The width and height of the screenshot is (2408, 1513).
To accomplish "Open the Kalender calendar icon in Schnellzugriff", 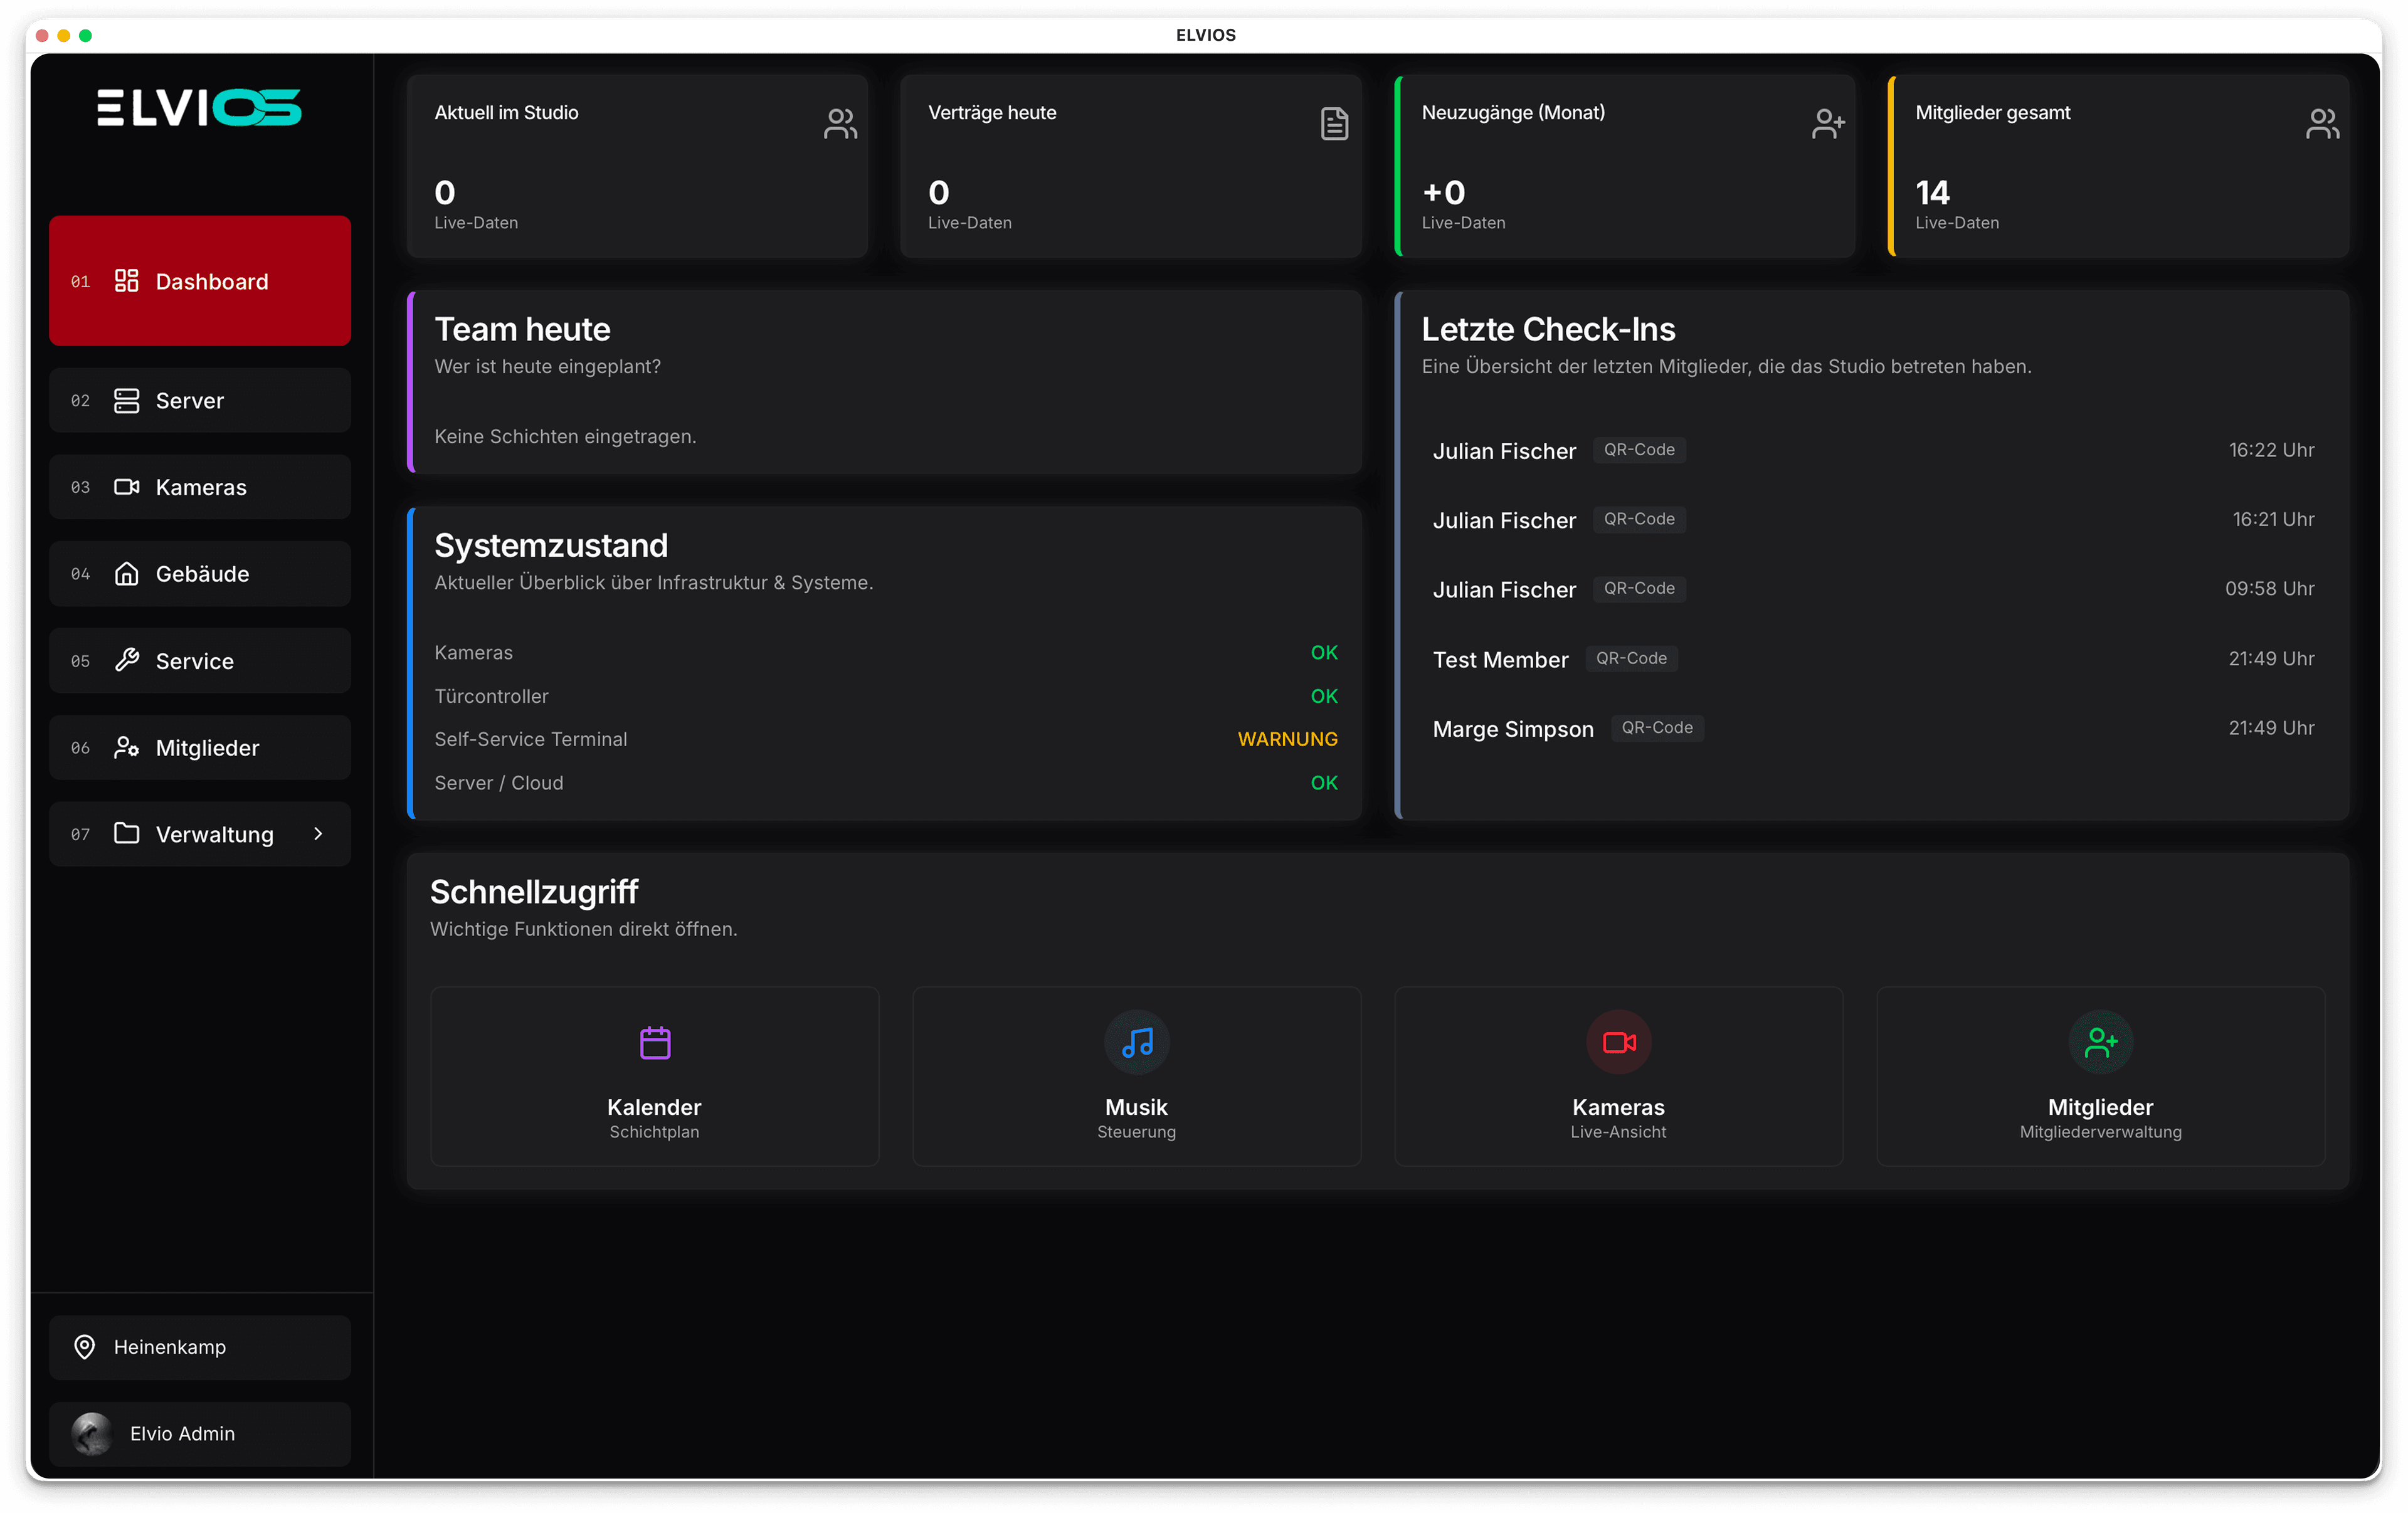I will (654, 1042).
